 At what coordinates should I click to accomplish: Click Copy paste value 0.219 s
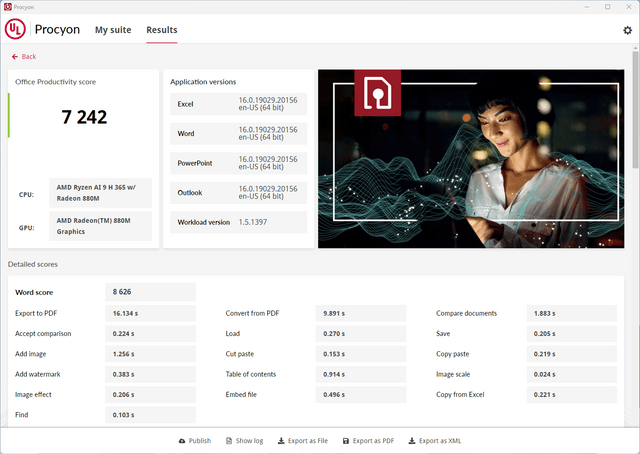pyautogui.click(x=571, y=354)
